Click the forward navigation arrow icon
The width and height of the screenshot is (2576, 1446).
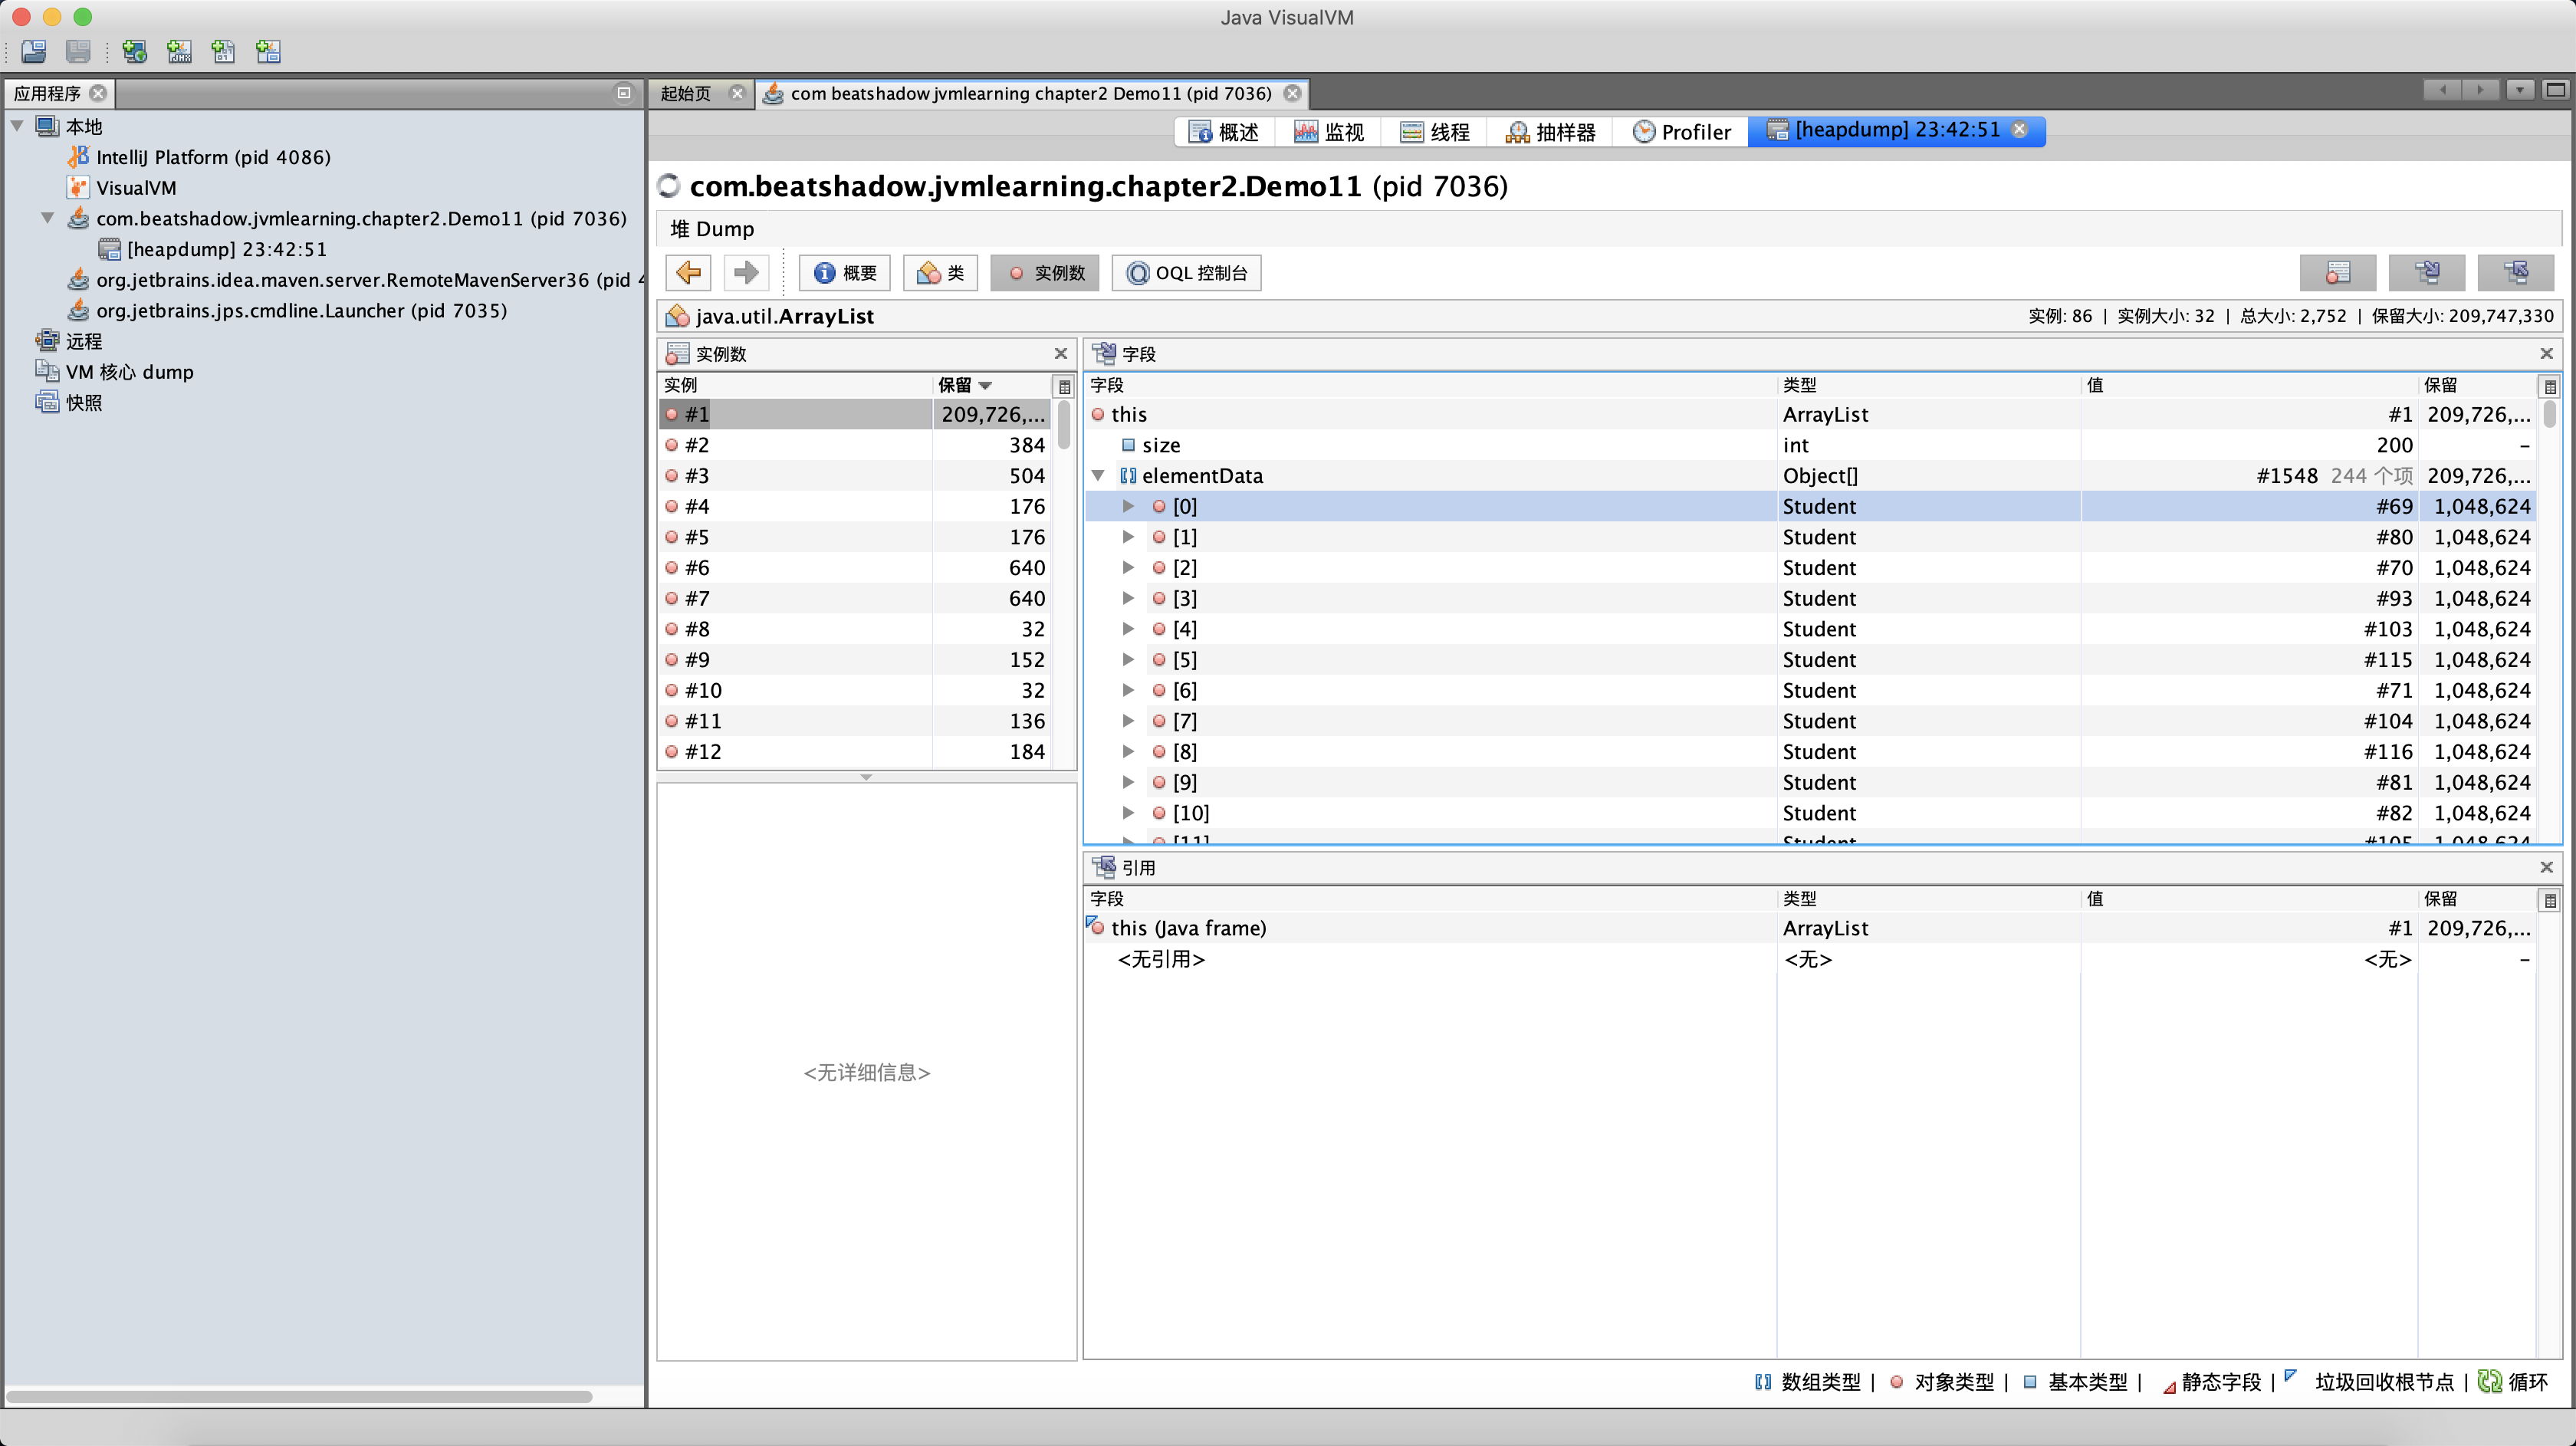[745, 272]
